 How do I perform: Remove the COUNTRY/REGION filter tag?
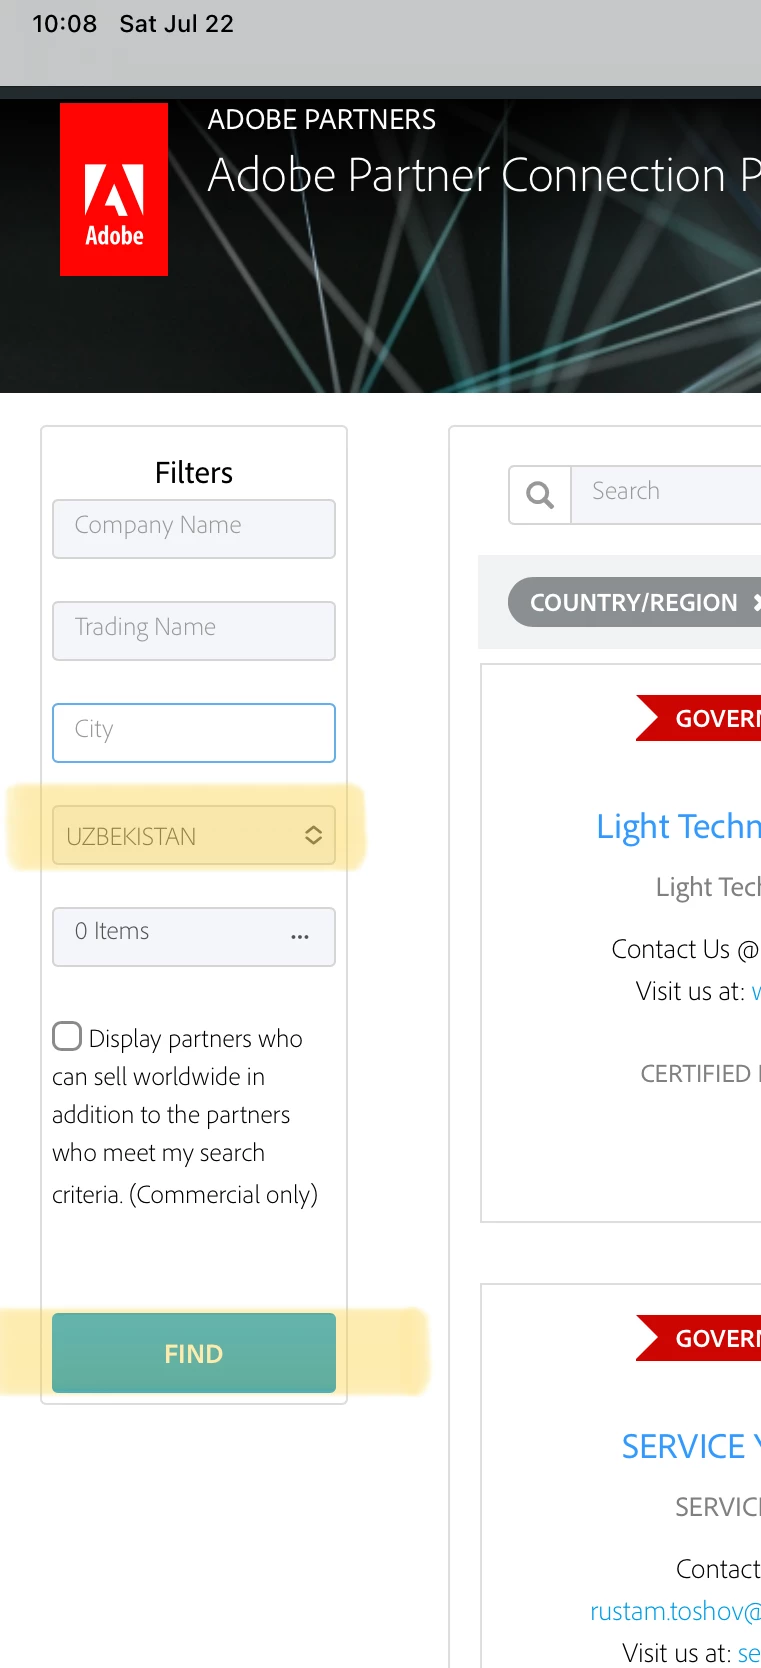(x=757, y=602)
